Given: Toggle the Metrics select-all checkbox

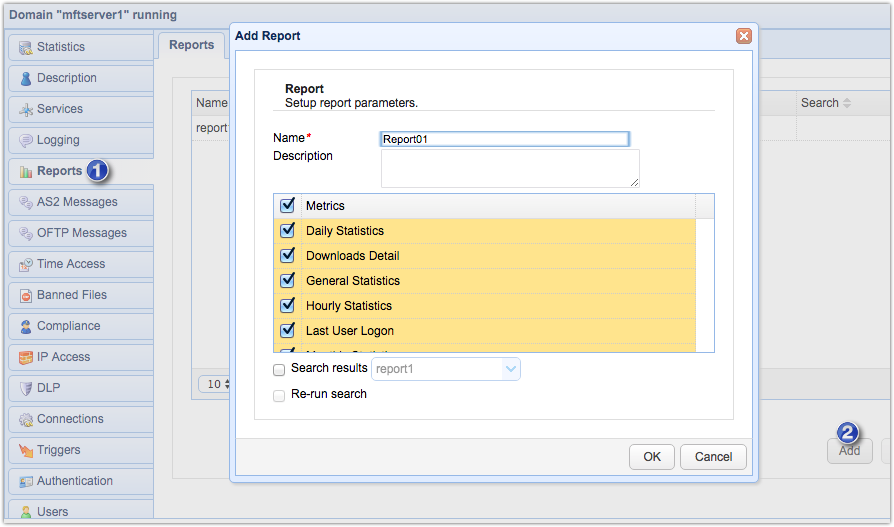Looking at the screenshot, I should pyautogui.click(x=288, y=206).
